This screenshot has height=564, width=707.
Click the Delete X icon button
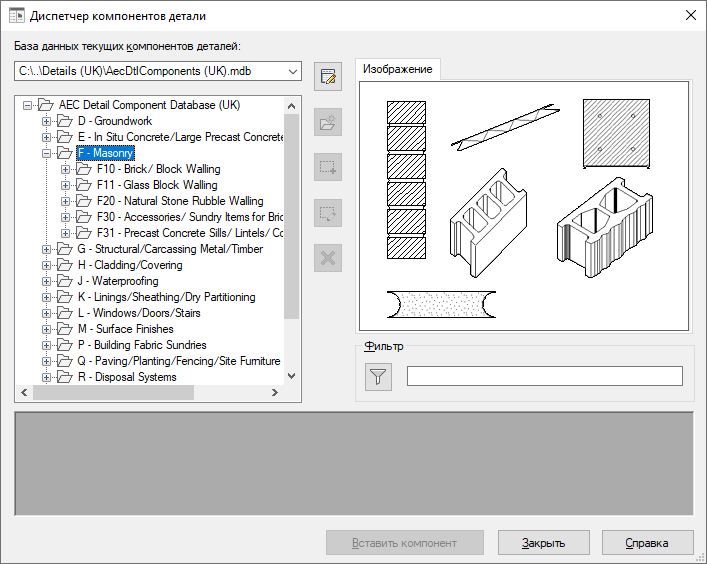pos(328,258)
